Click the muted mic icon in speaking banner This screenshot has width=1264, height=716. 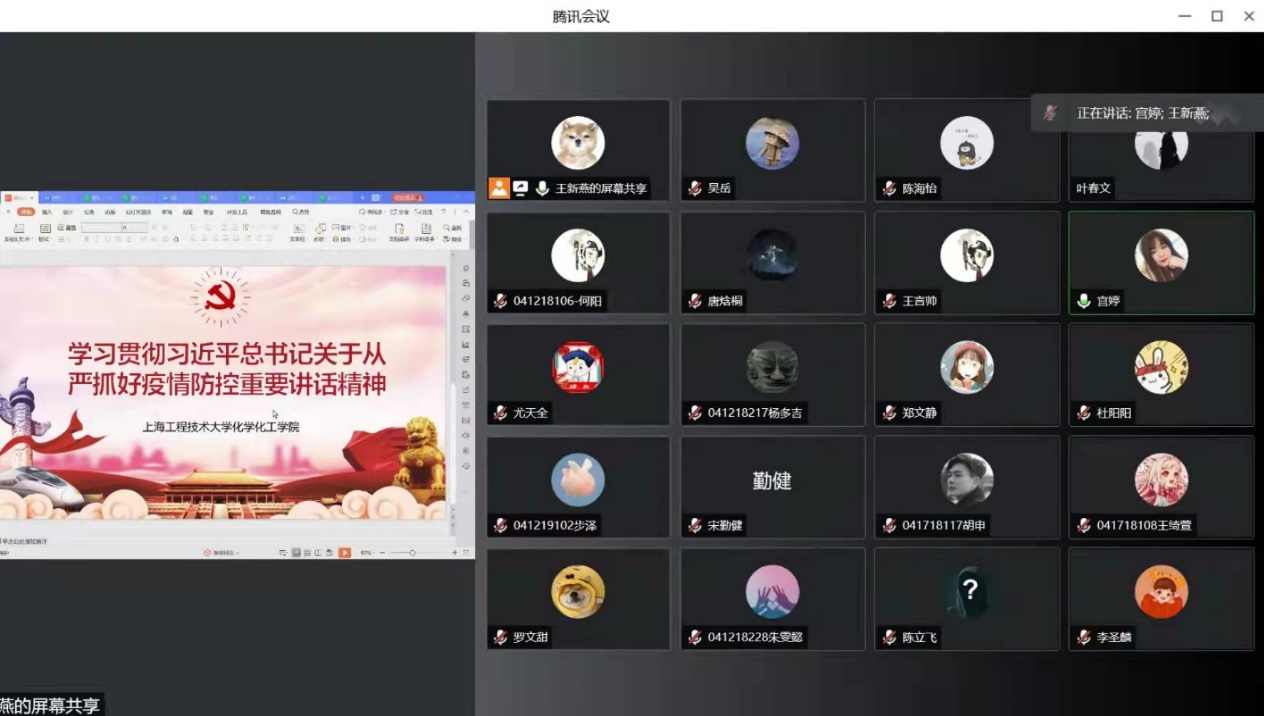tap(1050, 113)
